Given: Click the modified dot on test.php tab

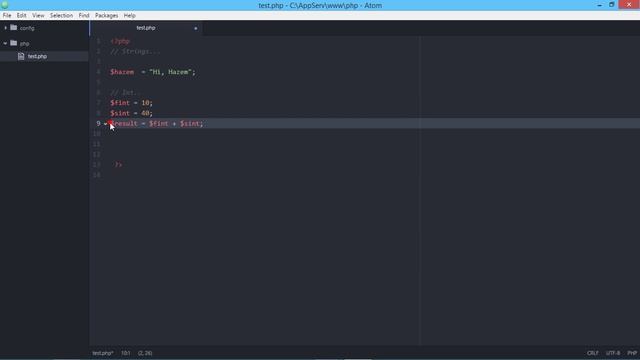Looking at the screenshot, I should [x=196, y=28].
